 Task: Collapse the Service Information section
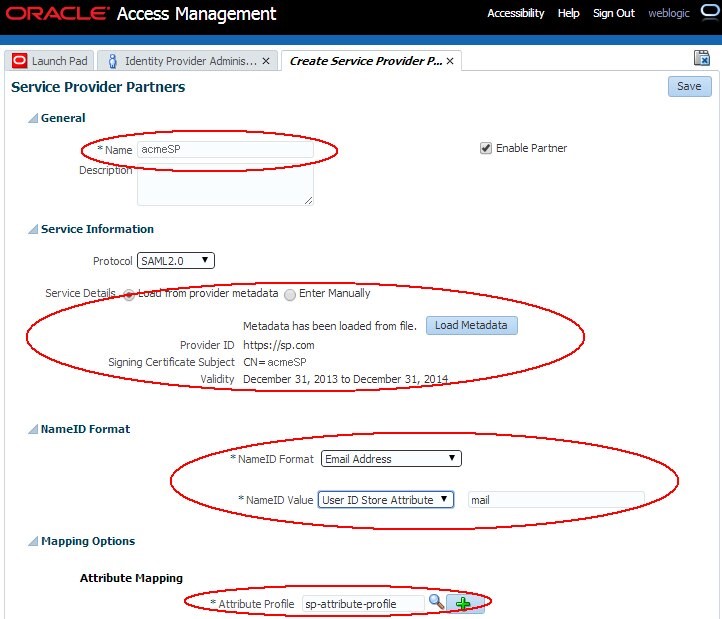[x=33, y=229]
